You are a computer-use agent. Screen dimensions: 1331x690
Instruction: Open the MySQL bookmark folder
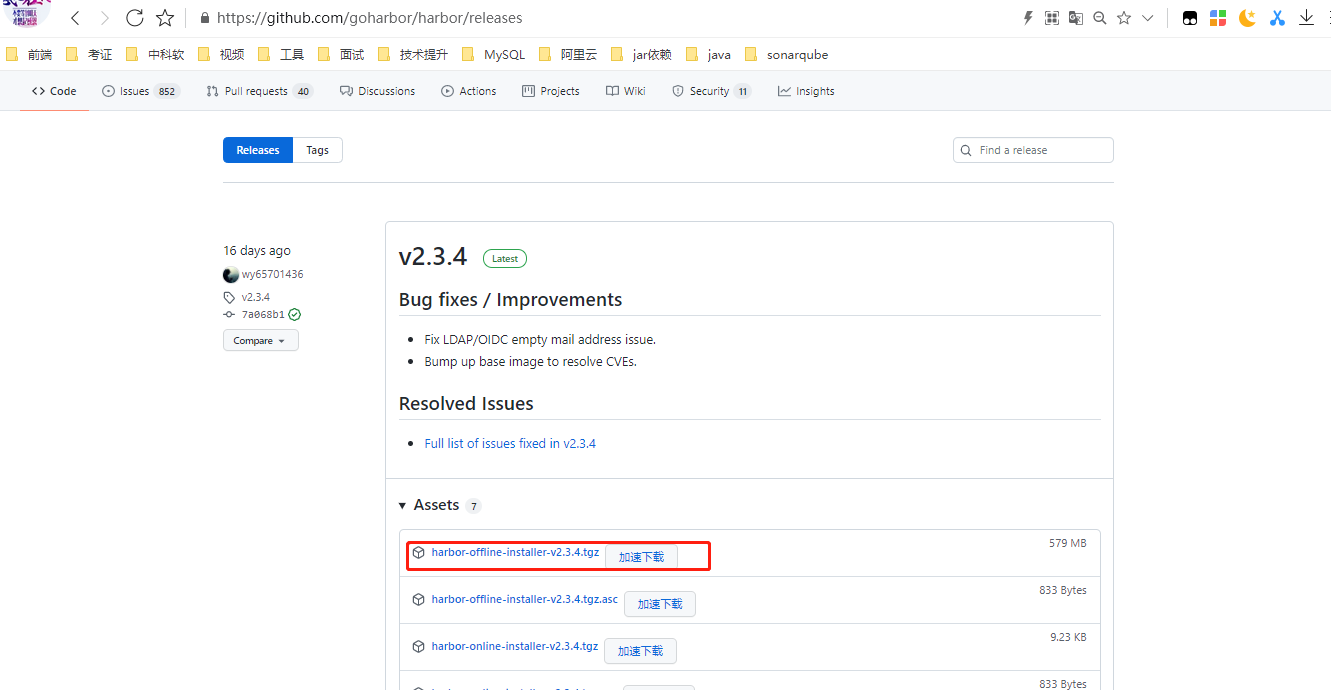tap(493, 55)
